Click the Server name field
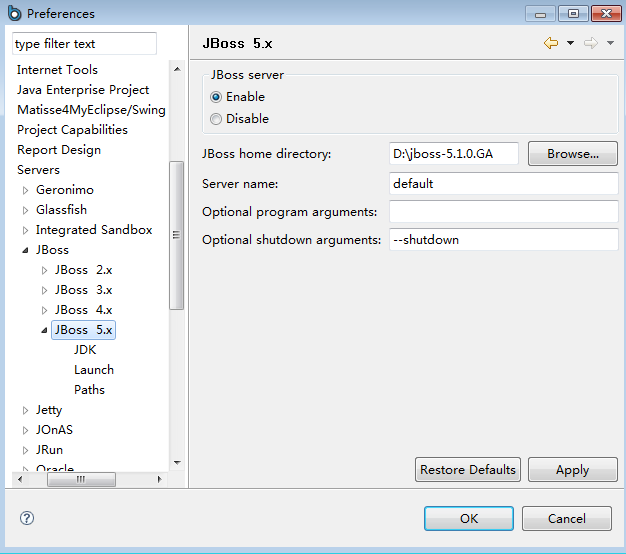Screen dimensions: 626x554 (503, 184)
